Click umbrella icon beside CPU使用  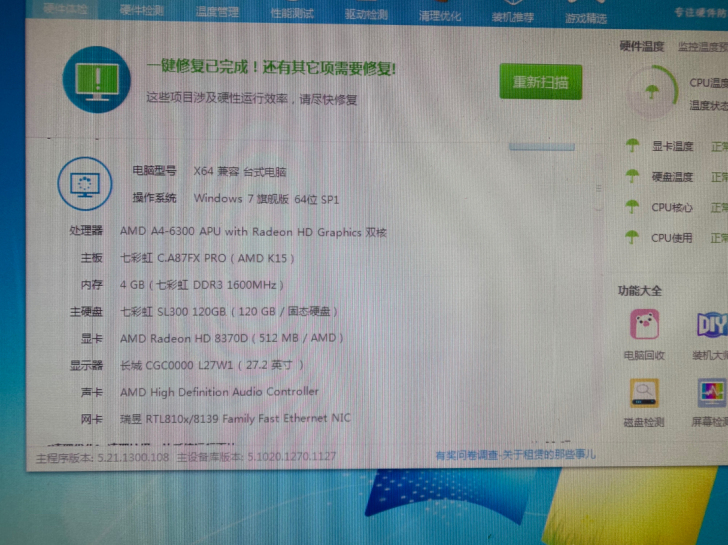632,237
